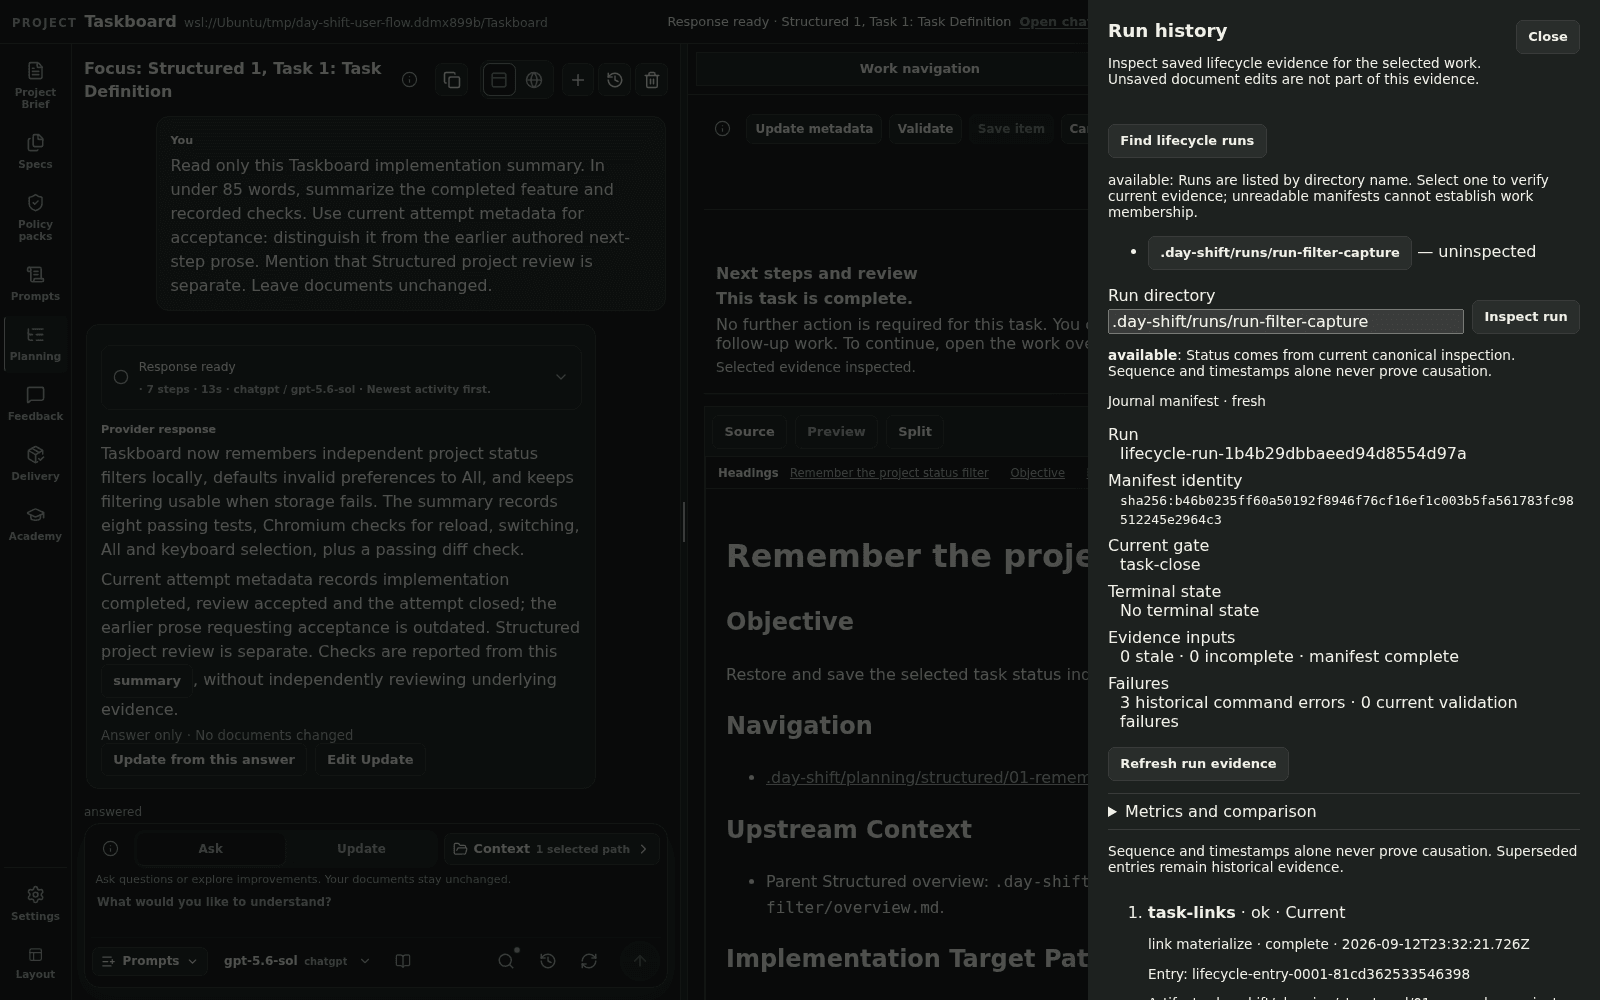Open run history icon beside trash
1600x1000 pixels.
[x=615, y=80]
